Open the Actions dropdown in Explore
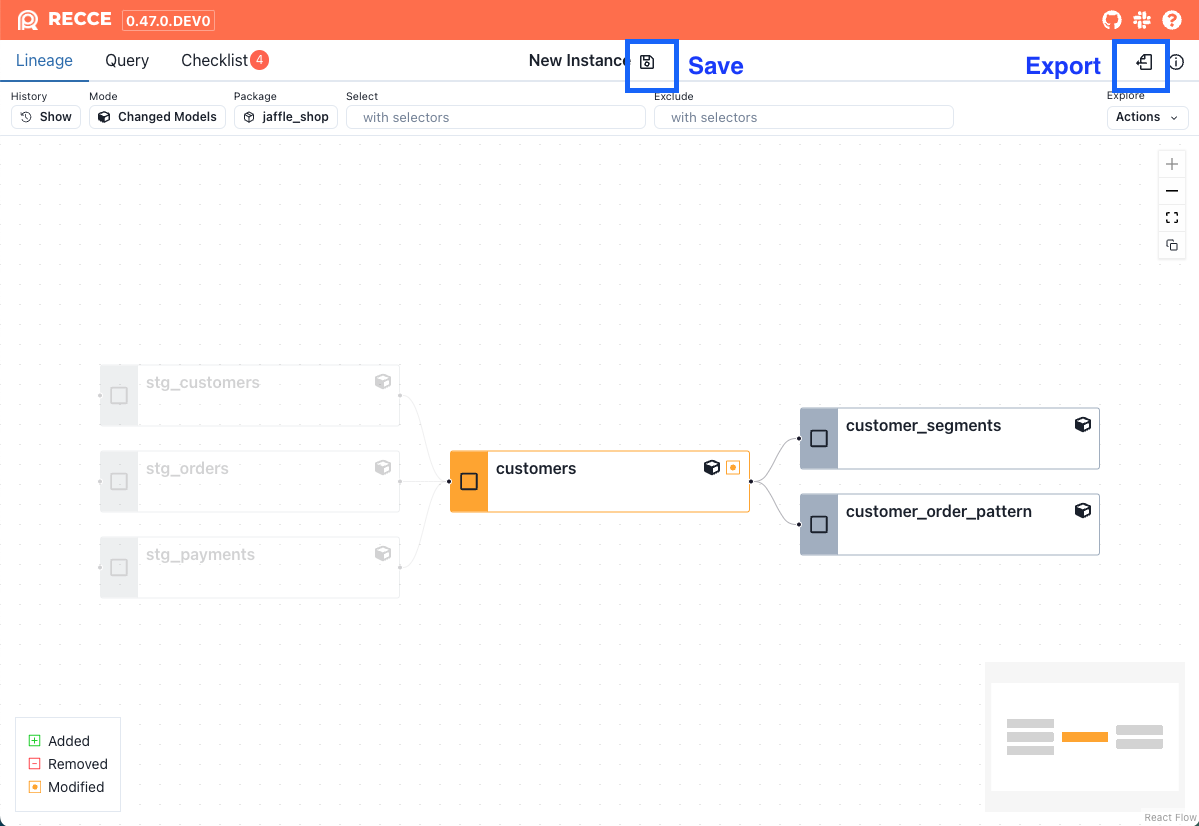 pos(1146,117)
